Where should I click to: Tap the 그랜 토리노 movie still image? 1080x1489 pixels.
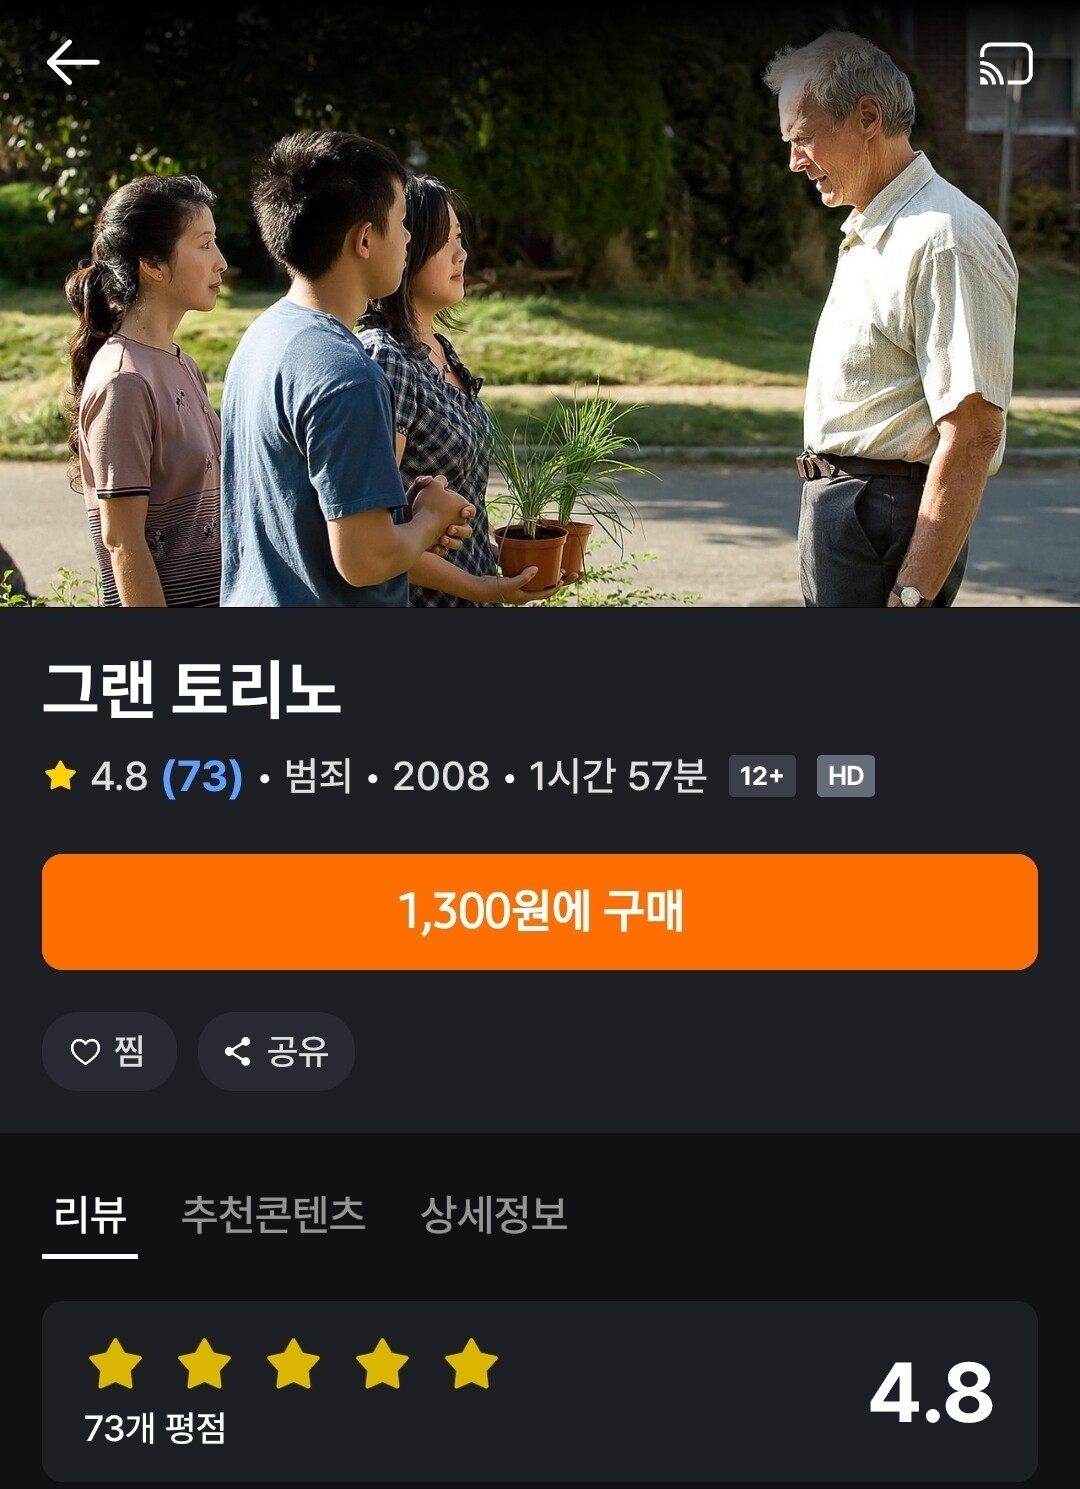click(540, 303)
